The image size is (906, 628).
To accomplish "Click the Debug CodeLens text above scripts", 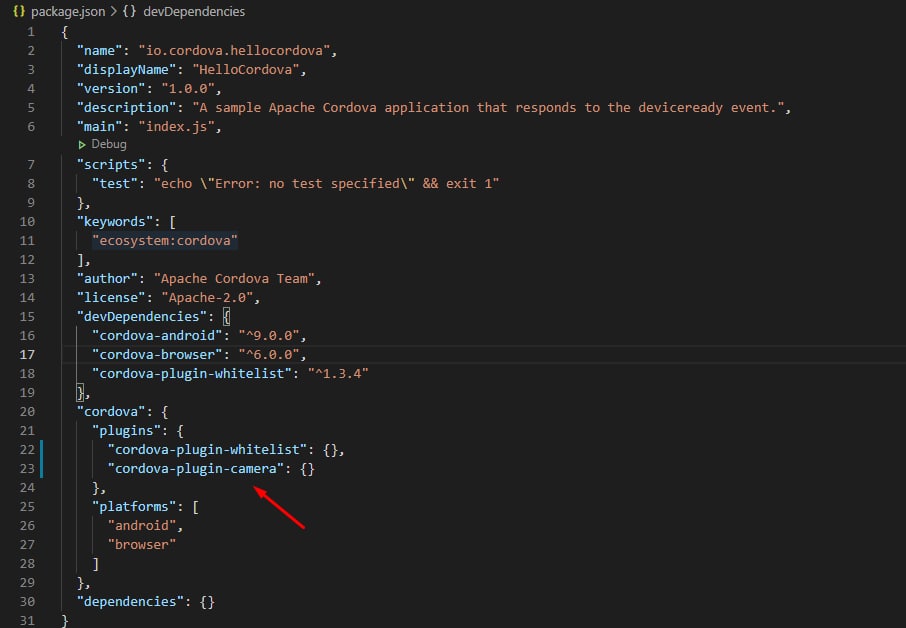I will pos(109,144).
